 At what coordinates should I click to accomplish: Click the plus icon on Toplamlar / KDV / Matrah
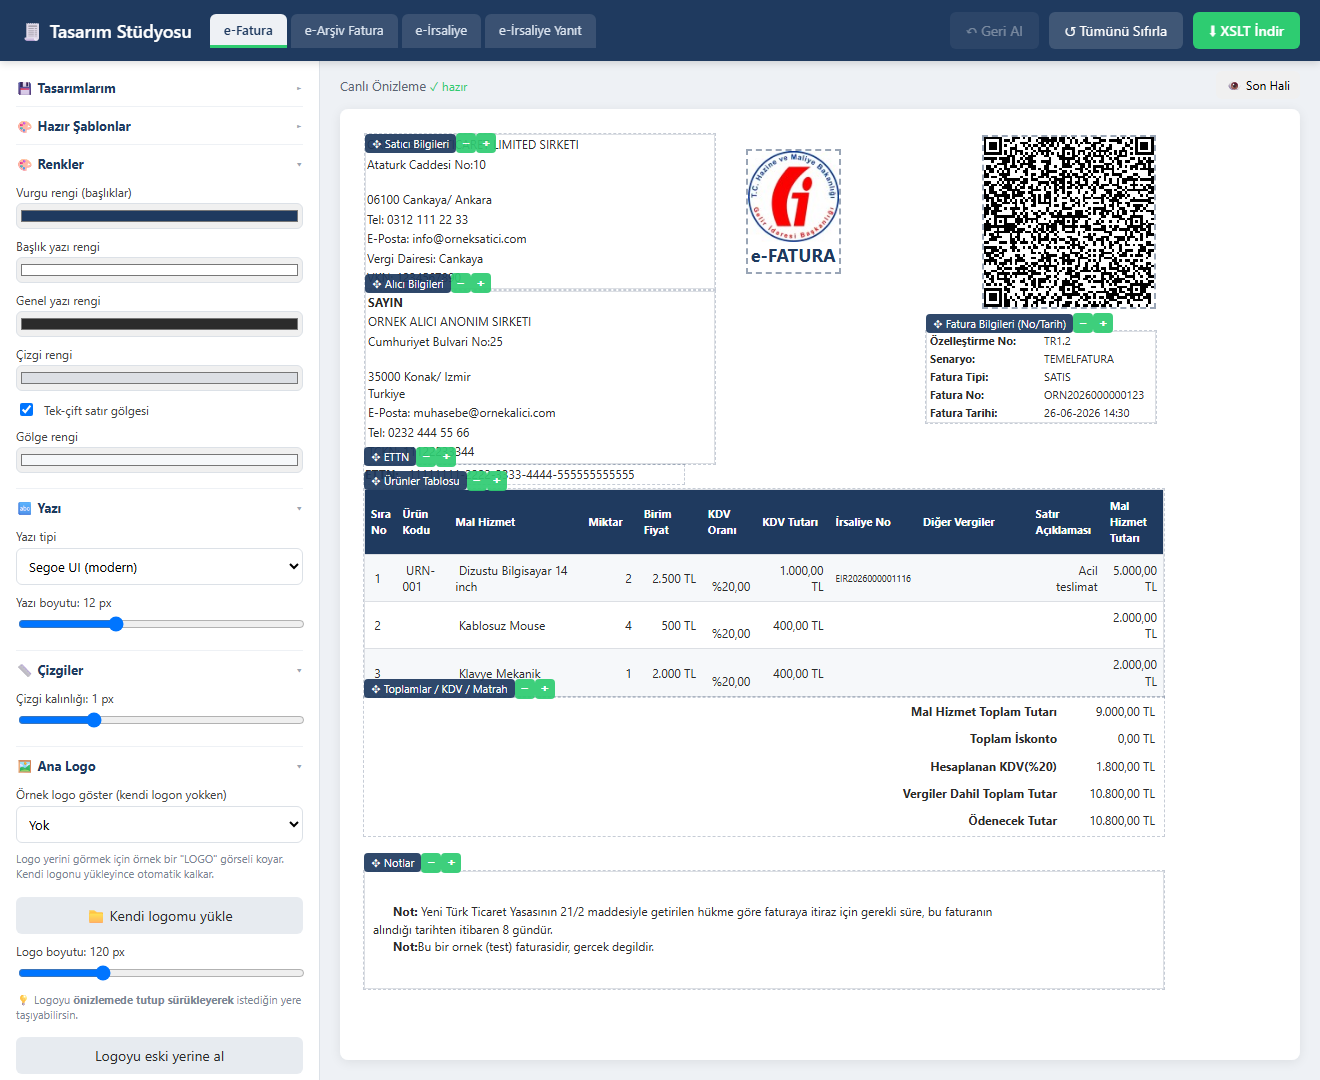545,689
